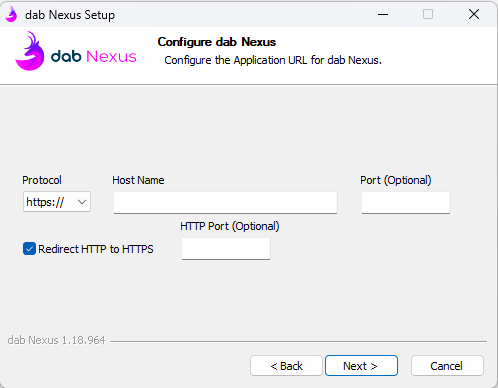The width and height of the screenshot is (498, 388).
Task: Focus the Port (Optional) field
Action: point(406,202)
